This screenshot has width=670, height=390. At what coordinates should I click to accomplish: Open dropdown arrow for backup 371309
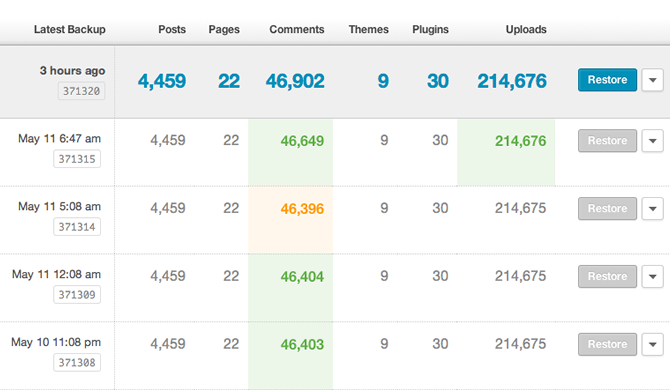[x=652, y=276]
